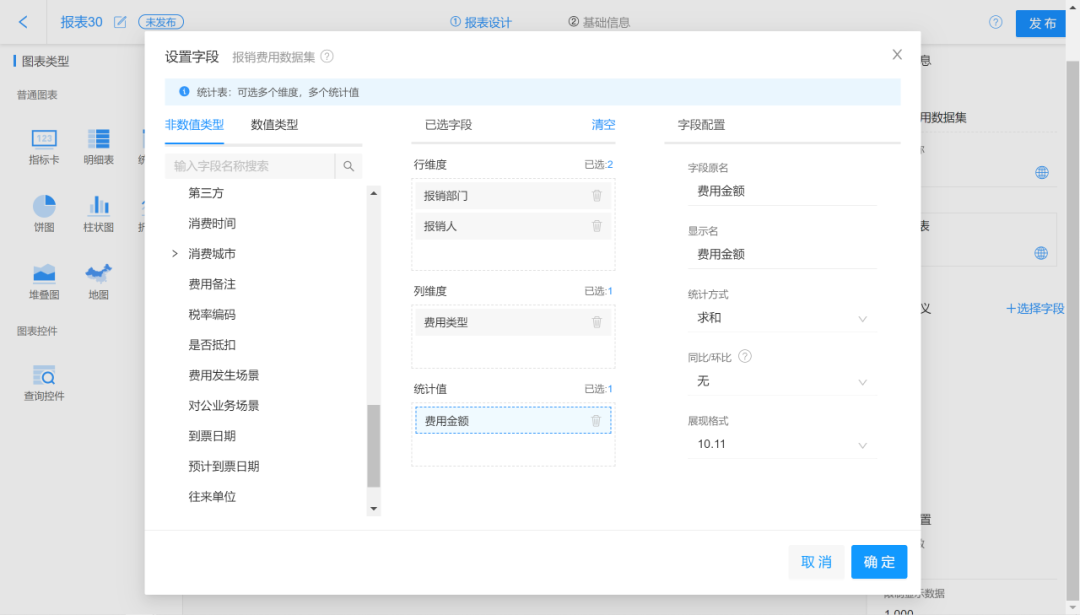Click the upper globe icon in right panel
This screenshot has height=615, width=1080.
(x=1041, y=173)
